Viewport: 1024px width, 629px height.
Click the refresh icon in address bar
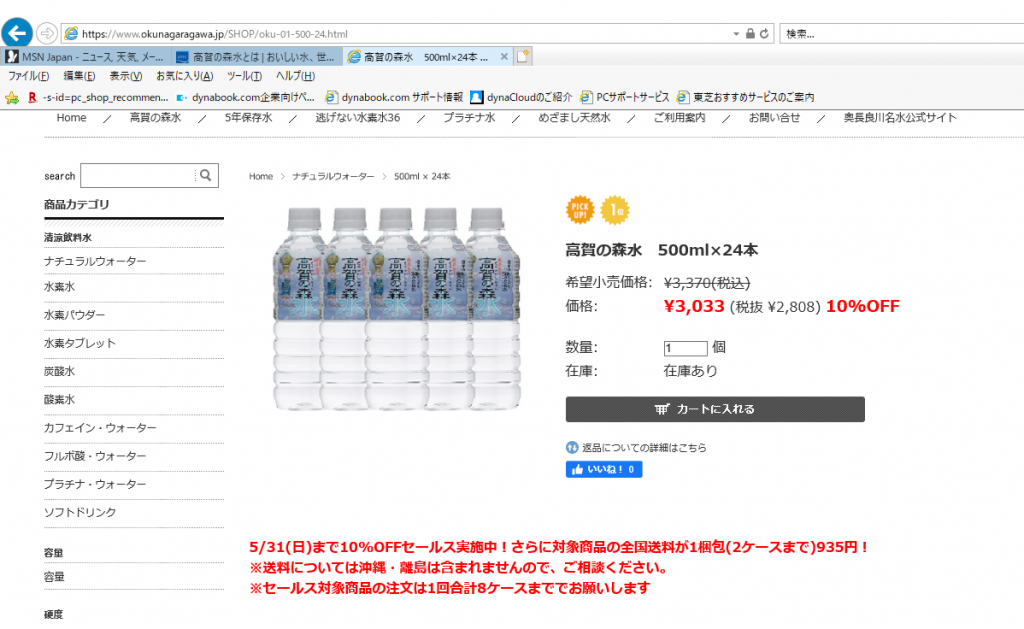[x=763, y=33]
